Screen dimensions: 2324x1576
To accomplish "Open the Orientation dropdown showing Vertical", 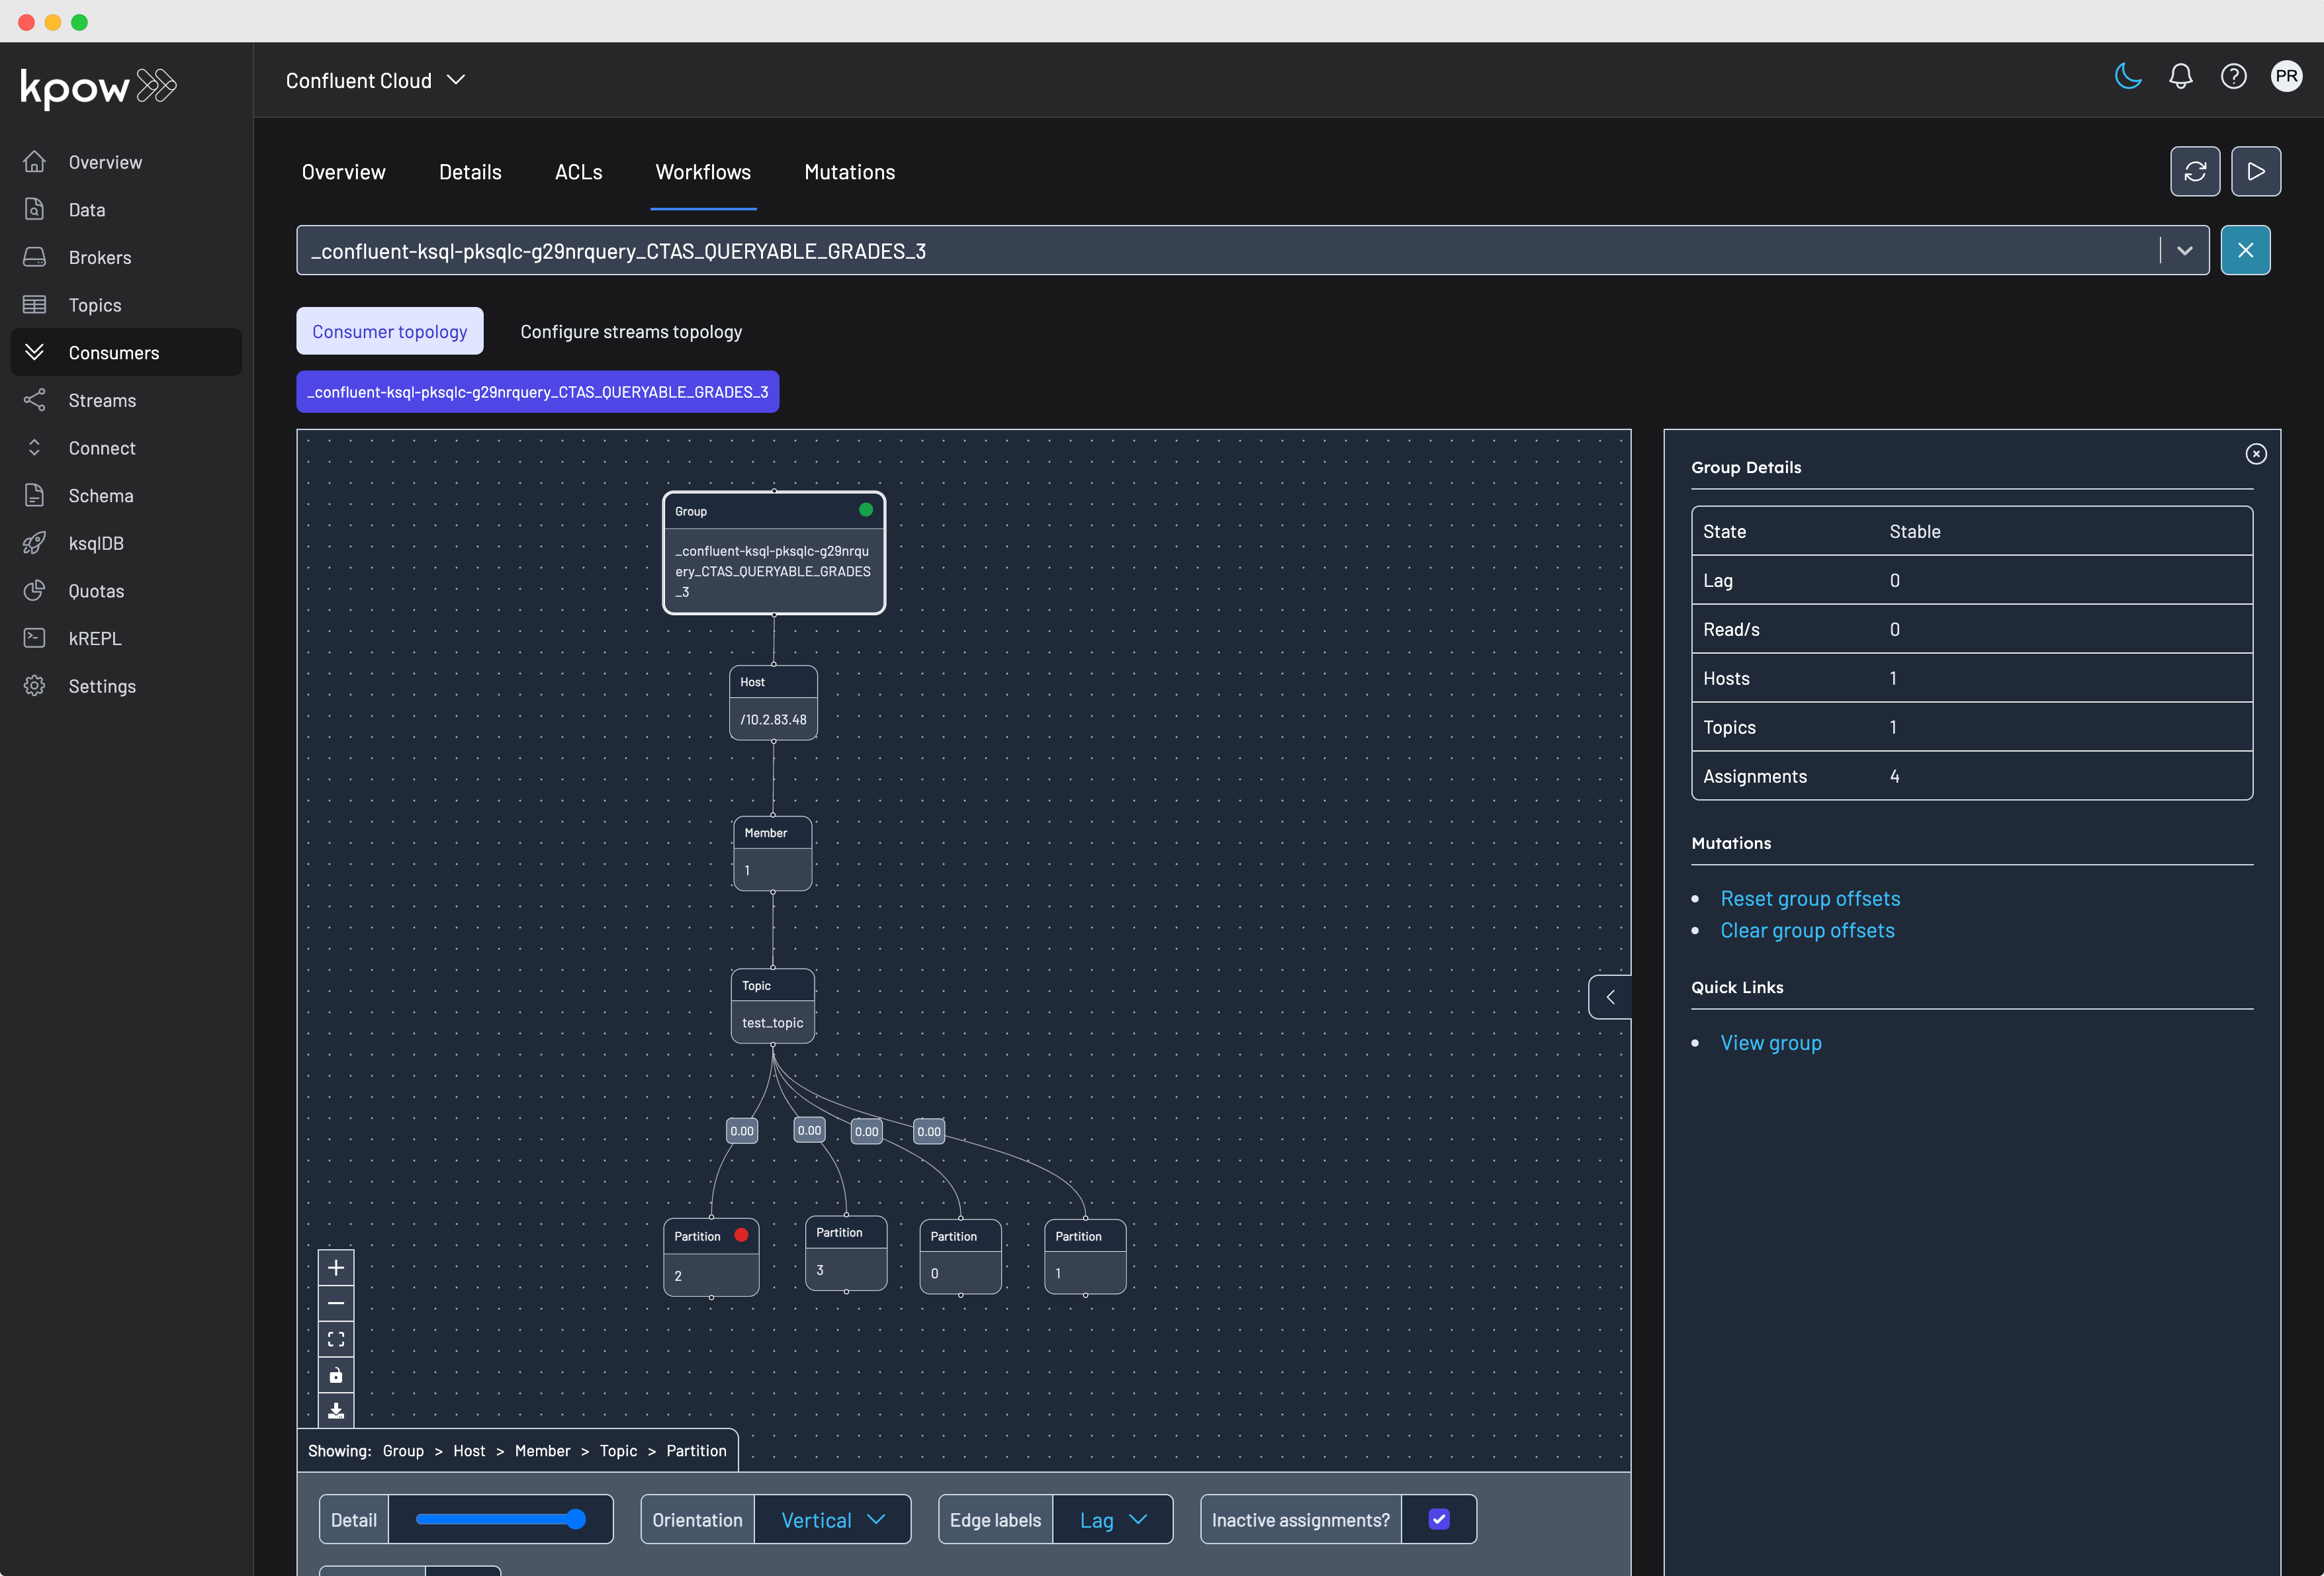I will pyautogui.click(x=832, y=1519).
